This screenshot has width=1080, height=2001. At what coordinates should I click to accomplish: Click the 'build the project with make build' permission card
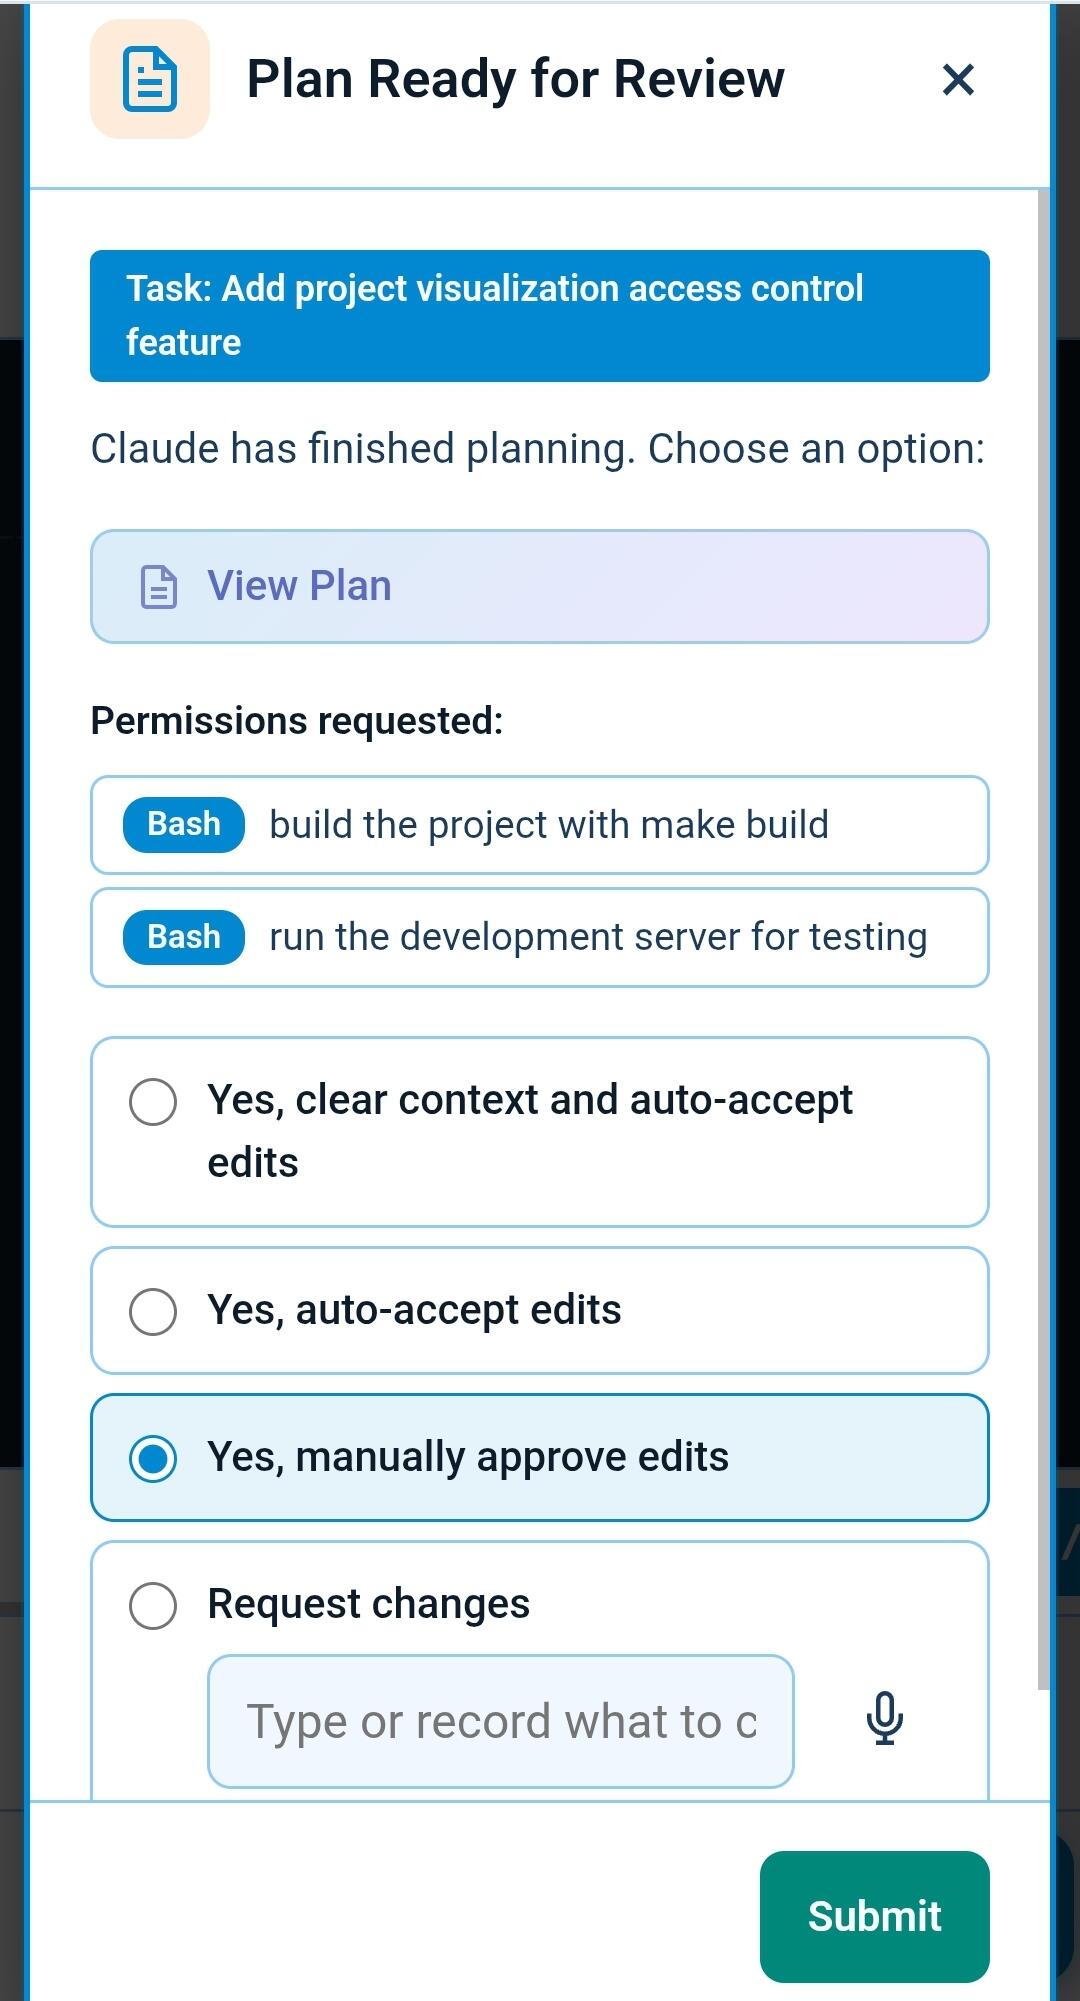tap(540, 824)
